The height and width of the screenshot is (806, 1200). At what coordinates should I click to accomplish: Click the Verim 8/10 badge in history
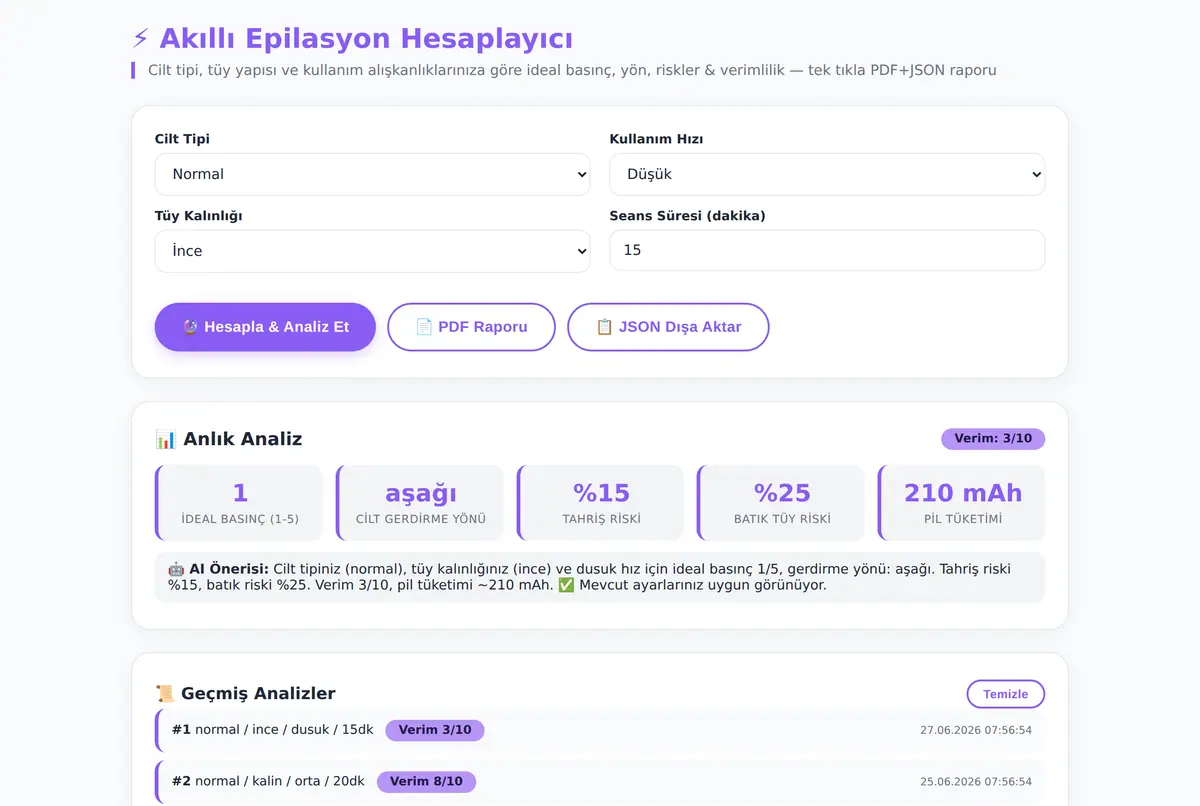coord(427,781)
